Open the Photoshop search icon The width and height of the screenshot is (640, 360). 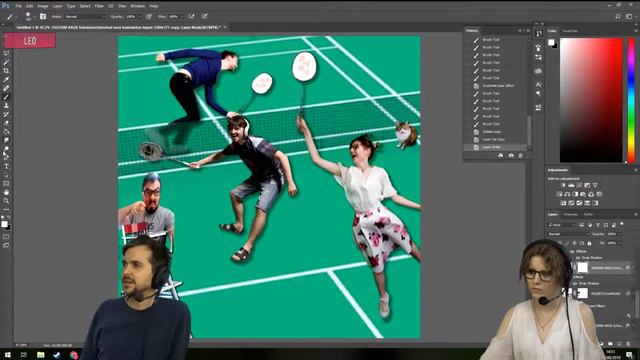(618, 16)
